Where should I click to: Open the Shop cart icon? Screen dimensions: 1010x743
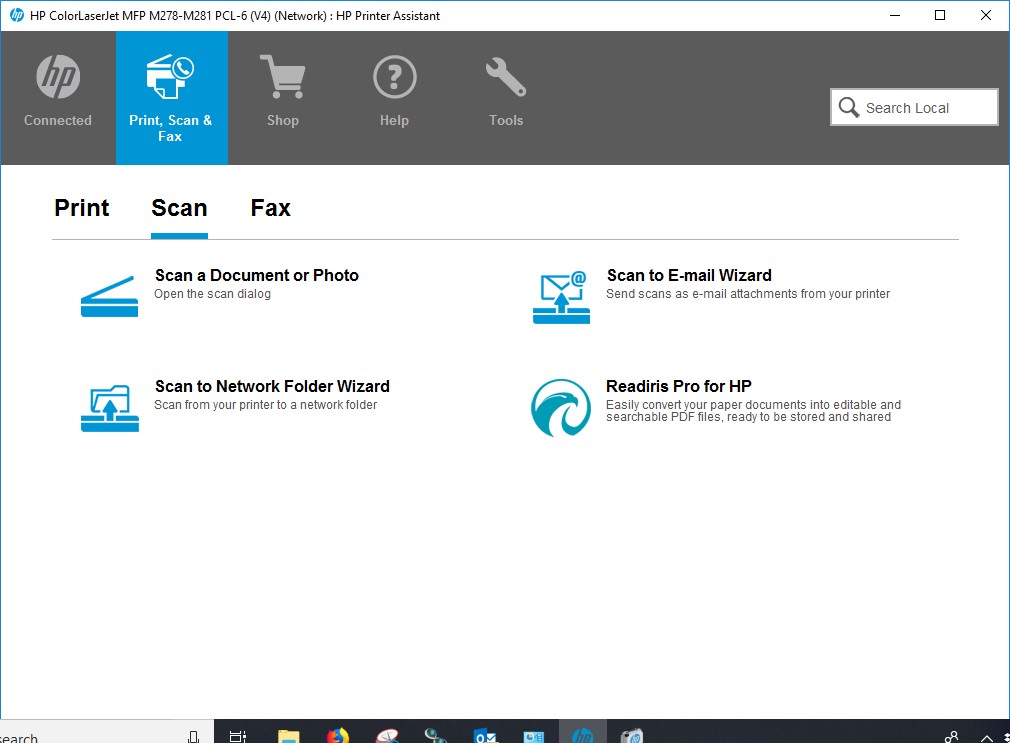click(x=282, y=79)
